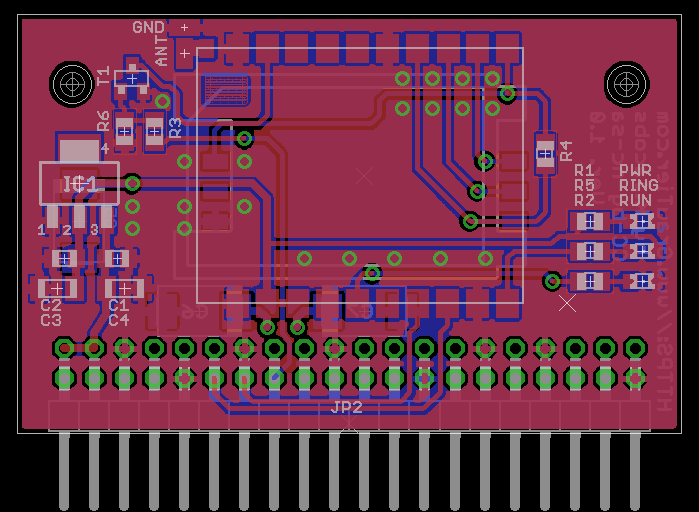The height and width of the screenshot is (512, 699).
Task: Pick the R6 resistor footprint
Action: (x=124, y=131)
